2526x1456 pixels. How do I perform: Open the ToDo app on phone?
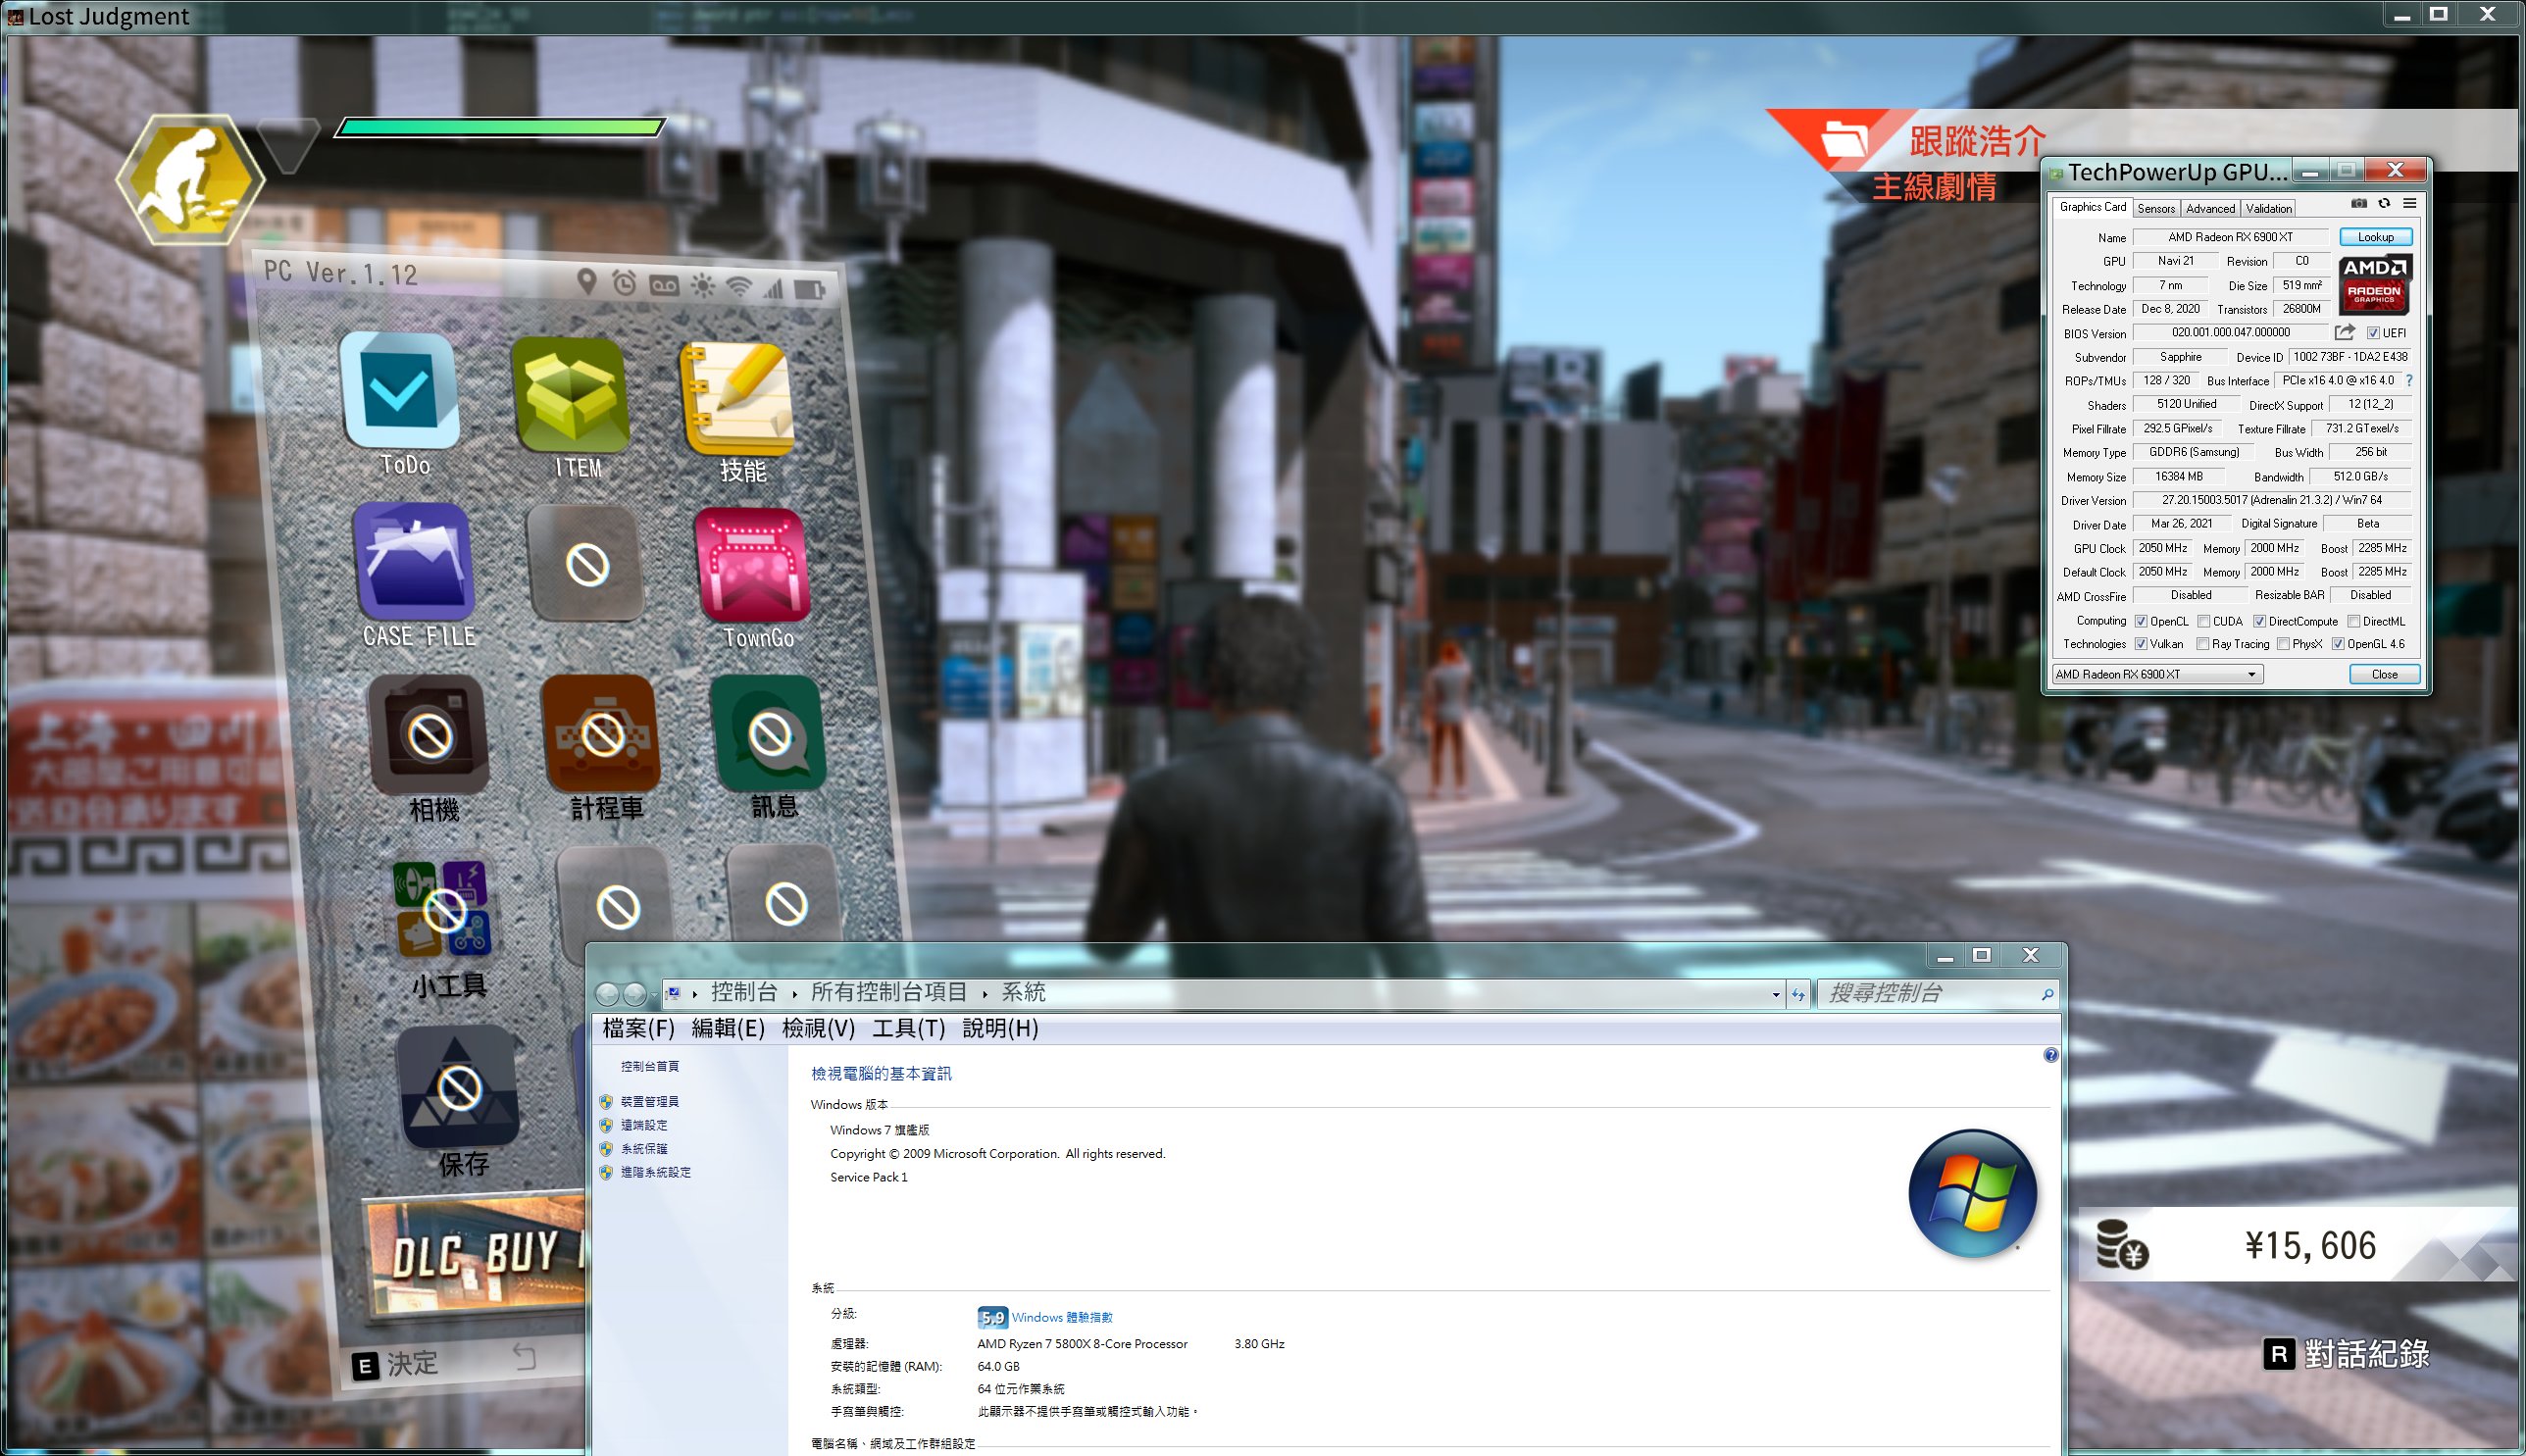pos(400,391)
